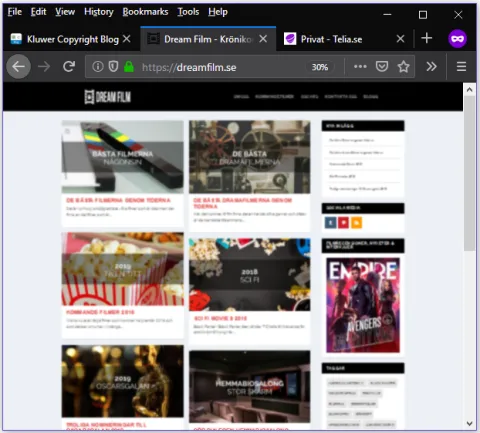The height and width of the screenshot is (433, 480).
Task: Click the purple private browsing mask icon
Action: (457, 39)
